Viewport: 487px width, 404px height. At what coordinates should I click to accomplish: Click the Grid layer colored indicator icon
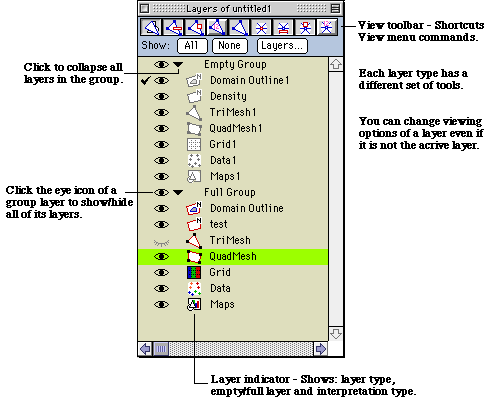[x=194, y=272]
